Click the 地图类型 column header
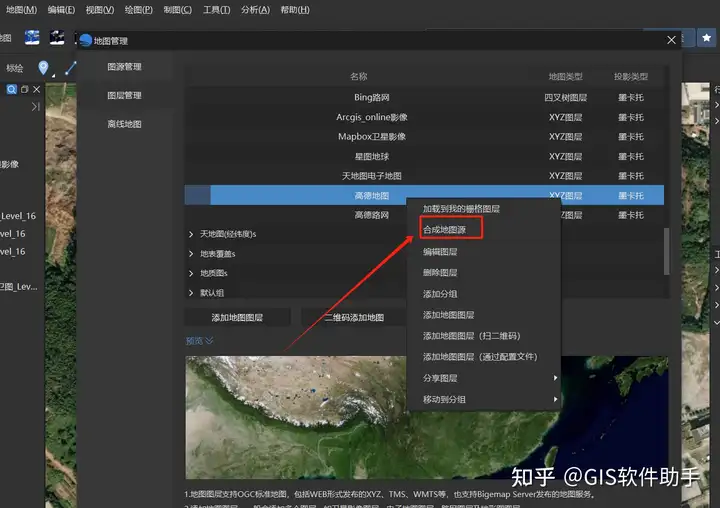This screenshot has width=720, height=508. [x=566, y=77]
